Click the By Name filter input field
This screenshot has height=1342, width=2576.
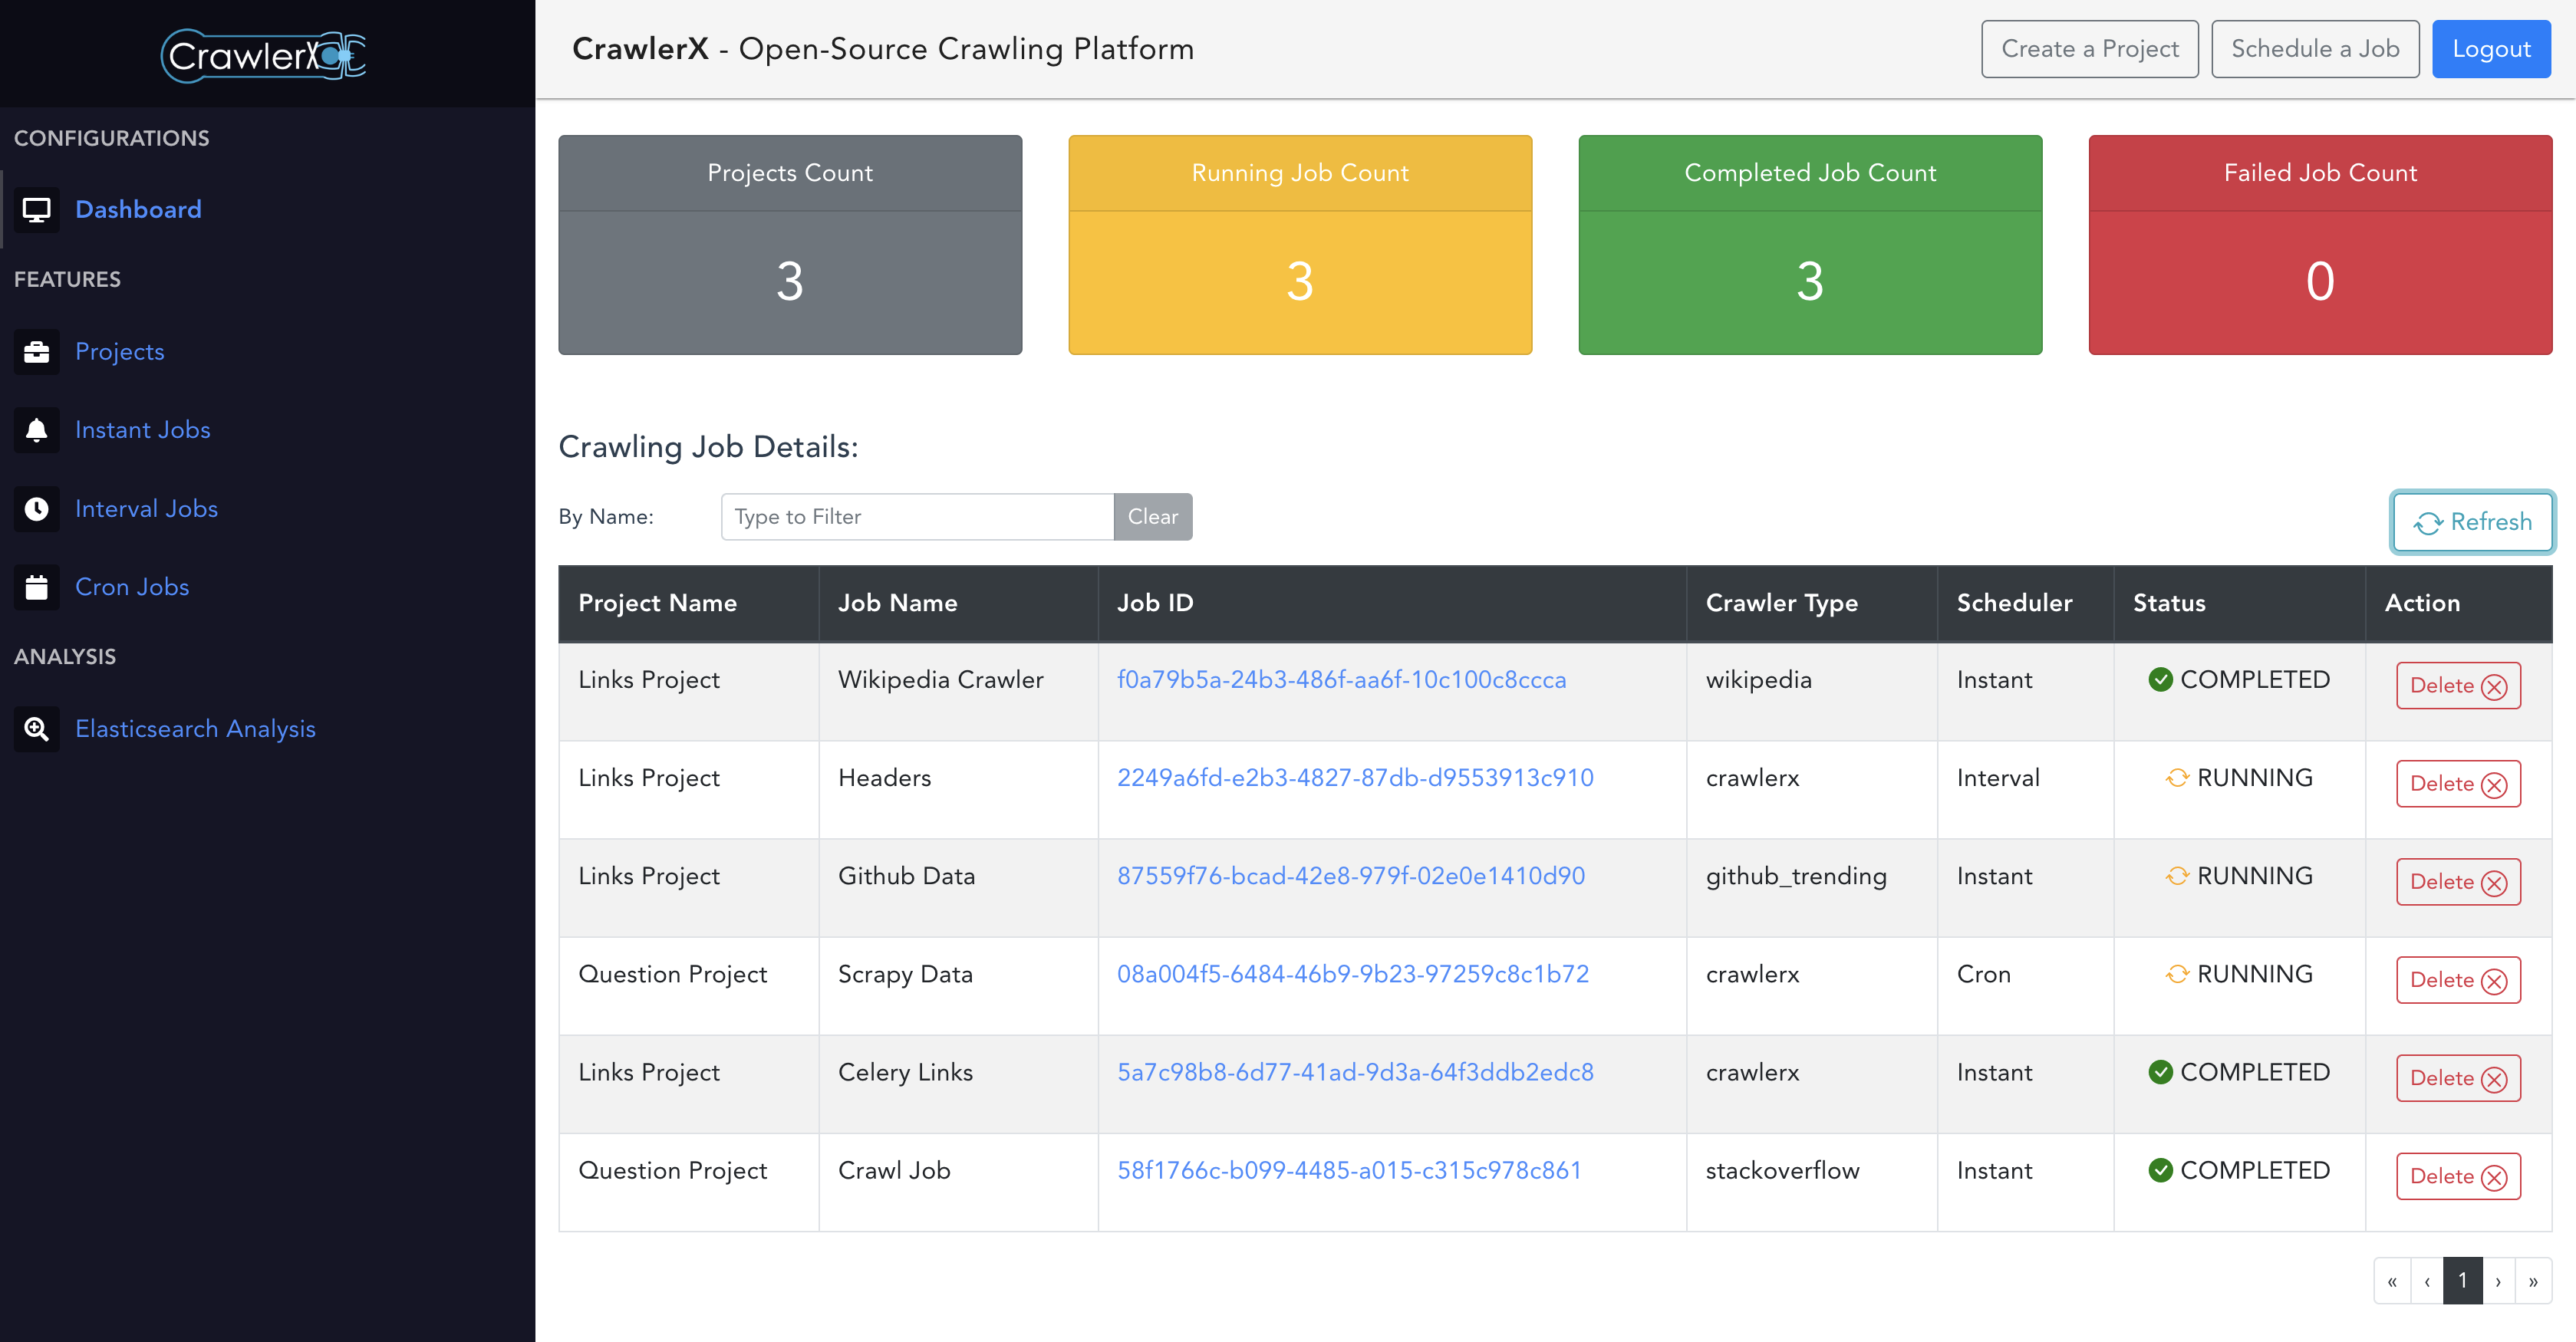pos(917,516)
